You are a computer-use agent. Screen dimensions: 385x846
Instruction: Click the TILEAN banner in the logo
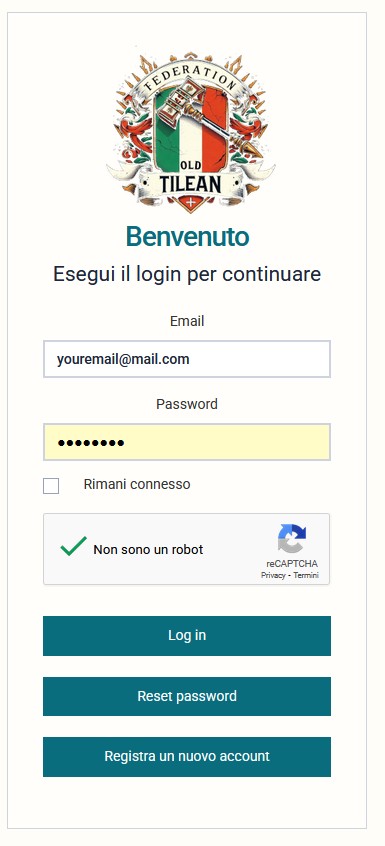coord(191,185)
